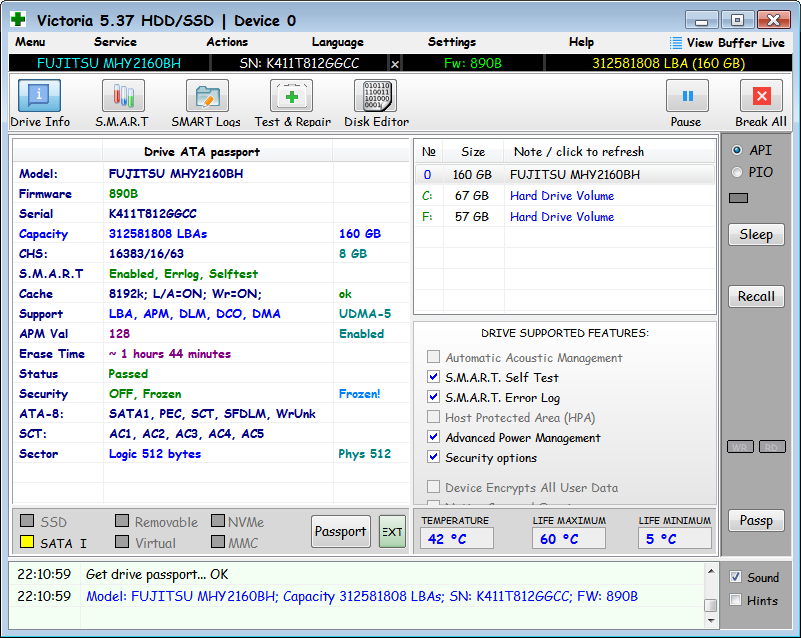This screenshot has height=638, width=801.
Task: Click the grey indicator under PIO
Action: (738, 198)
